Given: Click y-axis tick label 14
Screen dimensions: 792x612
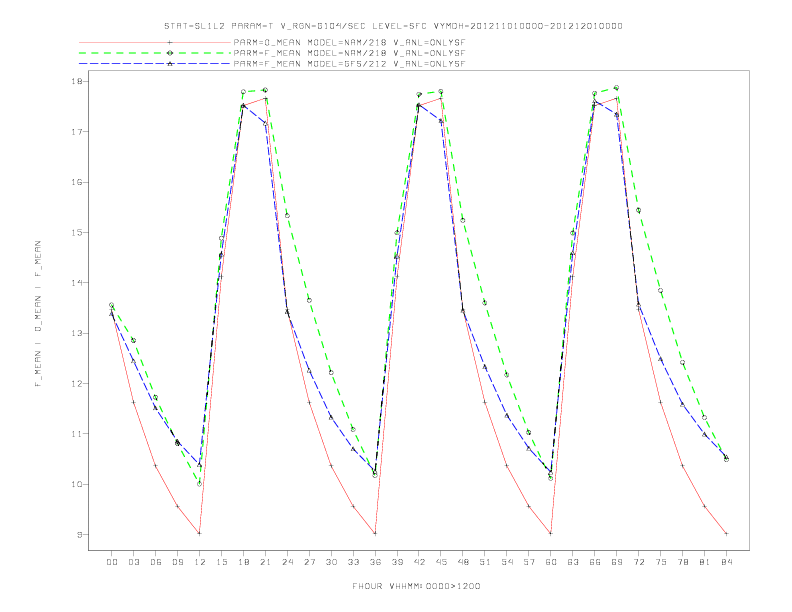Looking at the screenshot, I should [77, 283].
